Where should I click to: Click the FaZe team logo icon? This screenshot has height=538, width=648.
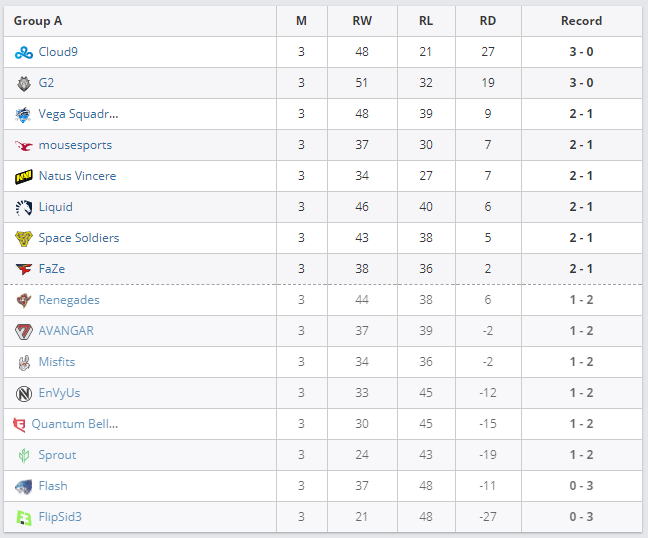pos(24,269)
